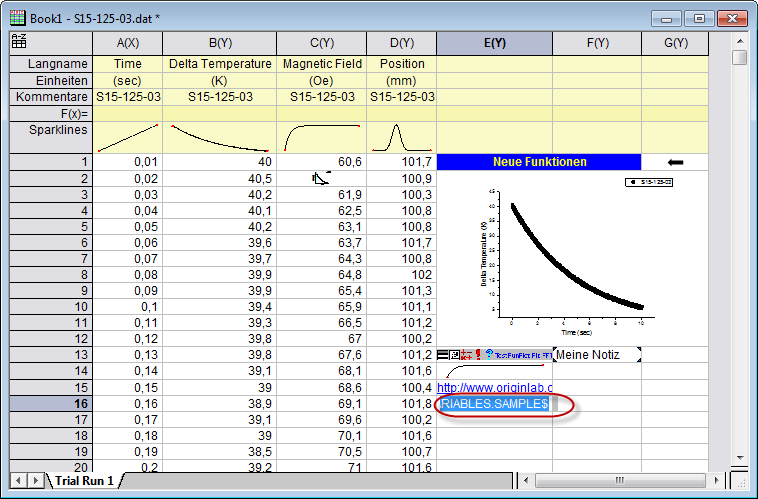Open the Position sparkline peak graph
Image resolution: width=758 pixels, height=499 pixels.
402,138
